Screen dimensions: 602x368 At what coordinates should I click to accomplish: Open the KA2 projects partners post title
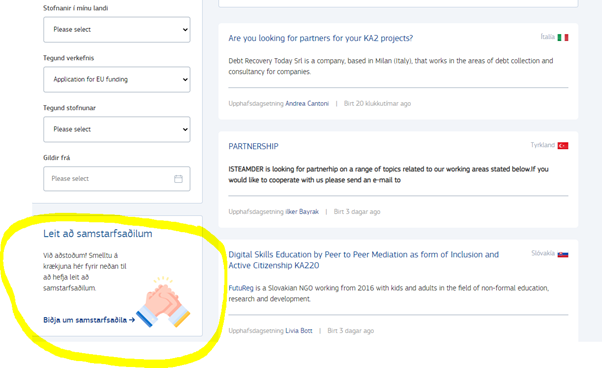click(321, 38)
